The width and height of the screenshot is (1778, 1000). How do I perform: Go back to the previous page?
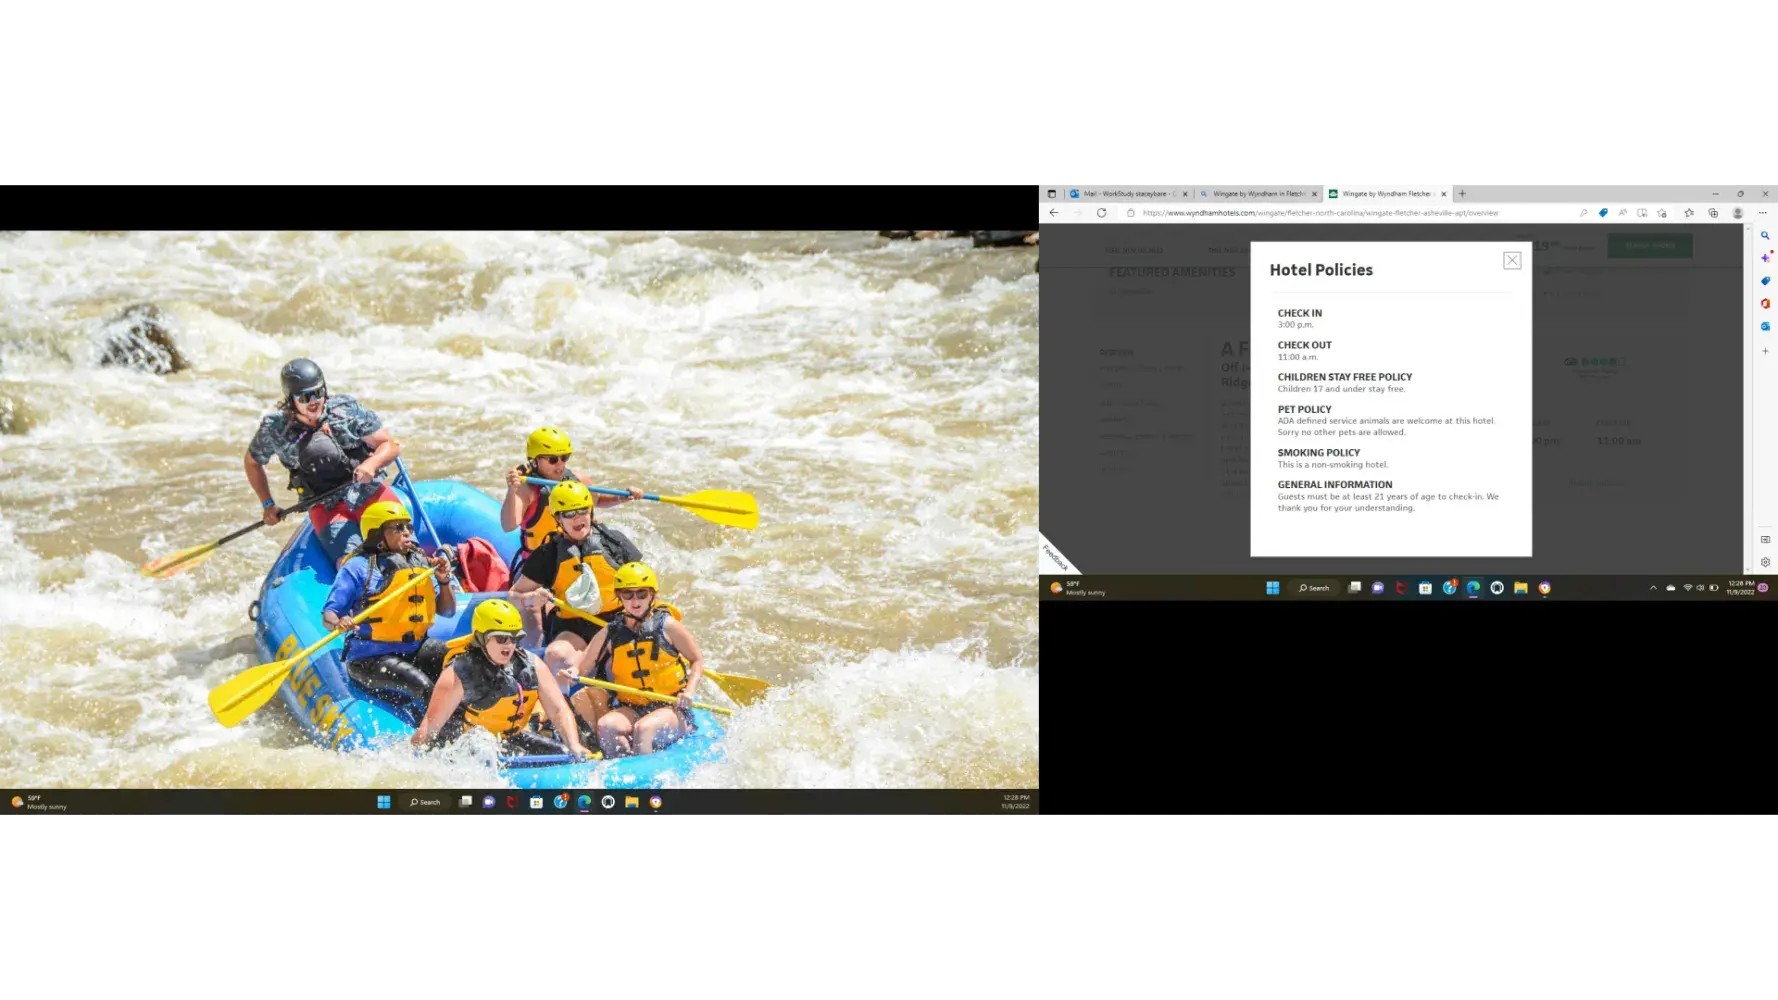click(x=1053, y=213)
